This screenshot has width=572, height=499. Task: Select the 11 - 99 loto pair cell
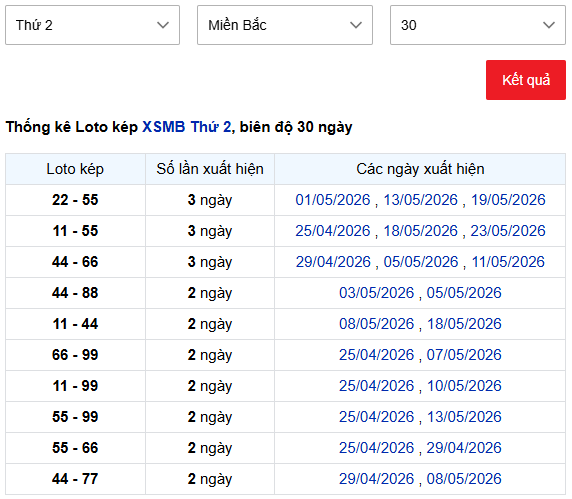pos(75,386)
